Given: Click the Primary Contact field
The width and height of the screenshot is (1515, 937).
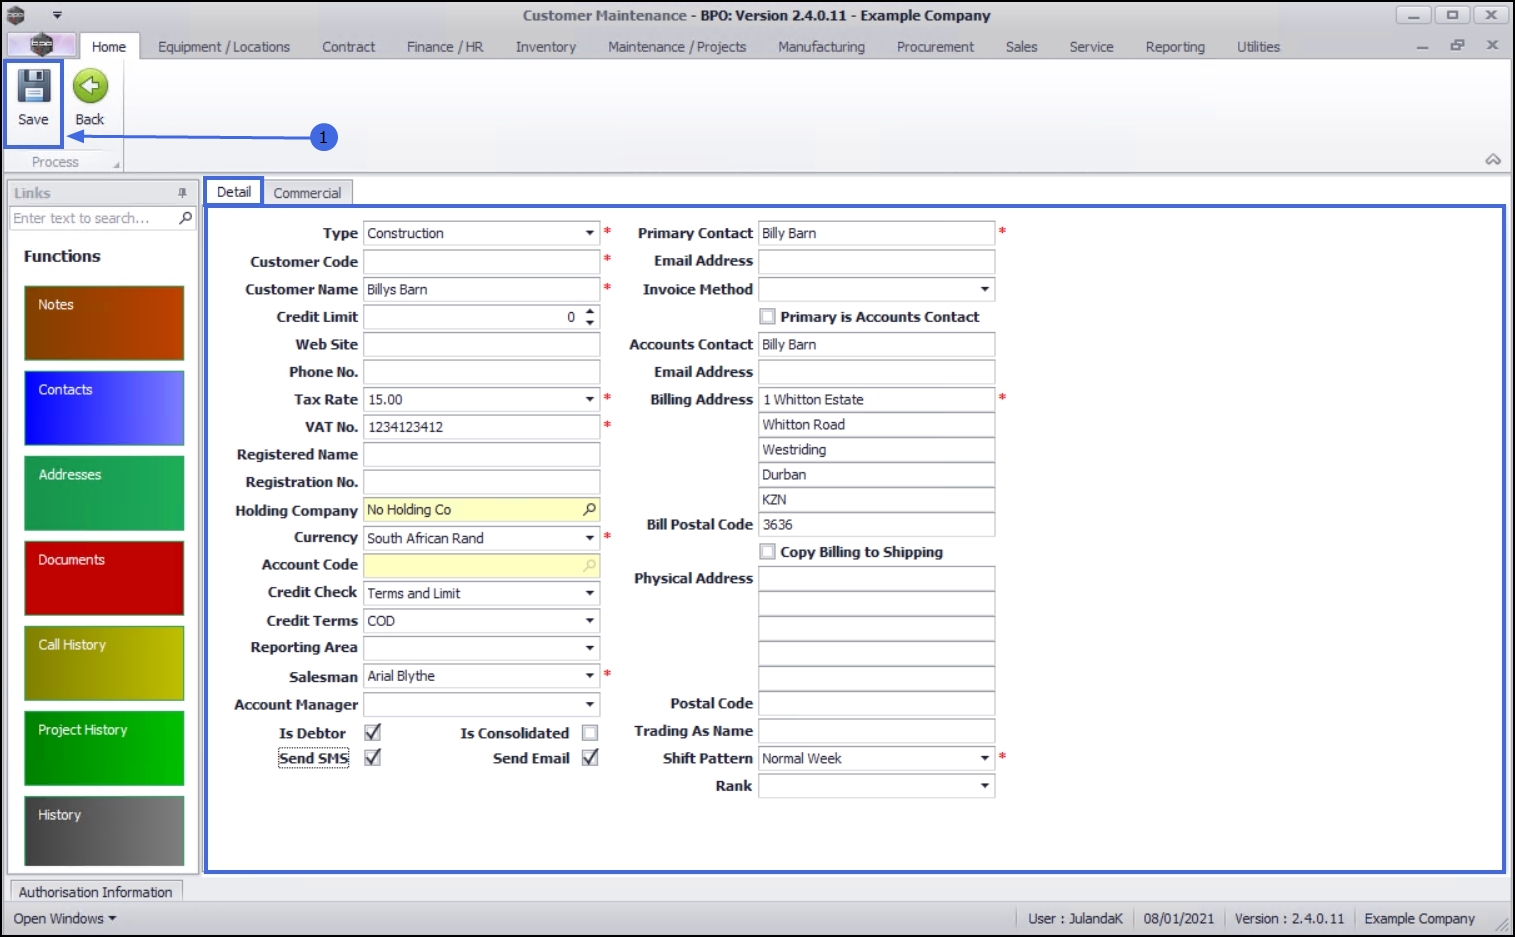Looking at the screenshot, I should point(877,233).
